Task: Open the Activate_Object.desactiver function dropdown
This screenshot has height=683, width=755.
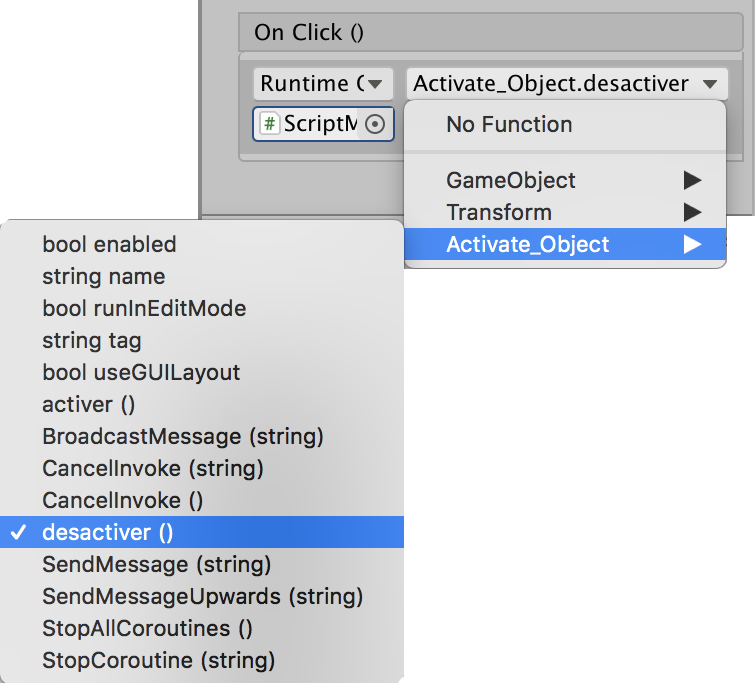Action: 566,84
